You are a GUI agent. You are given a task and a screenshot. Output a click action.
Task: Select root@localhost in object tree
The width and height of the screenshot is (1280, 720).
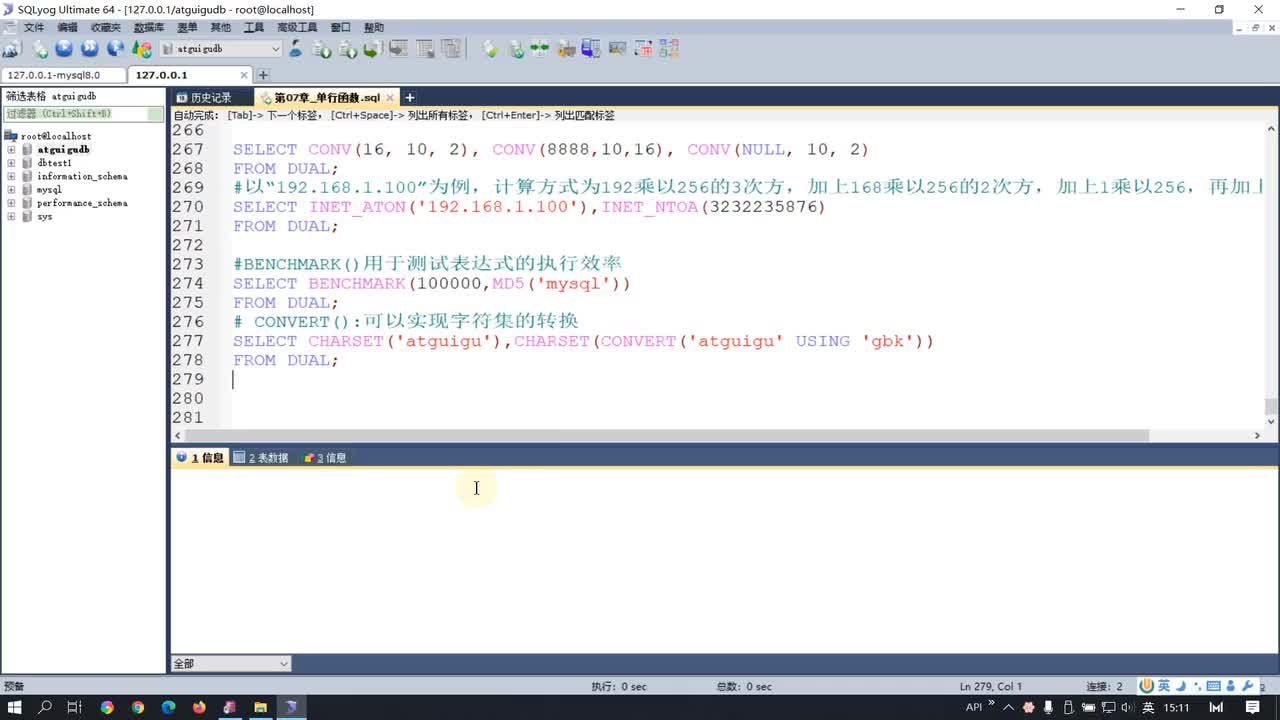click(x=55, y=136)
